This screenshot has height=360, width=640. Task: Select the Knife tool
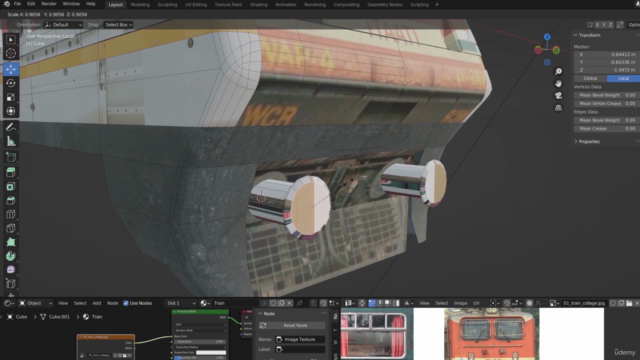click(x=11, y=228)
